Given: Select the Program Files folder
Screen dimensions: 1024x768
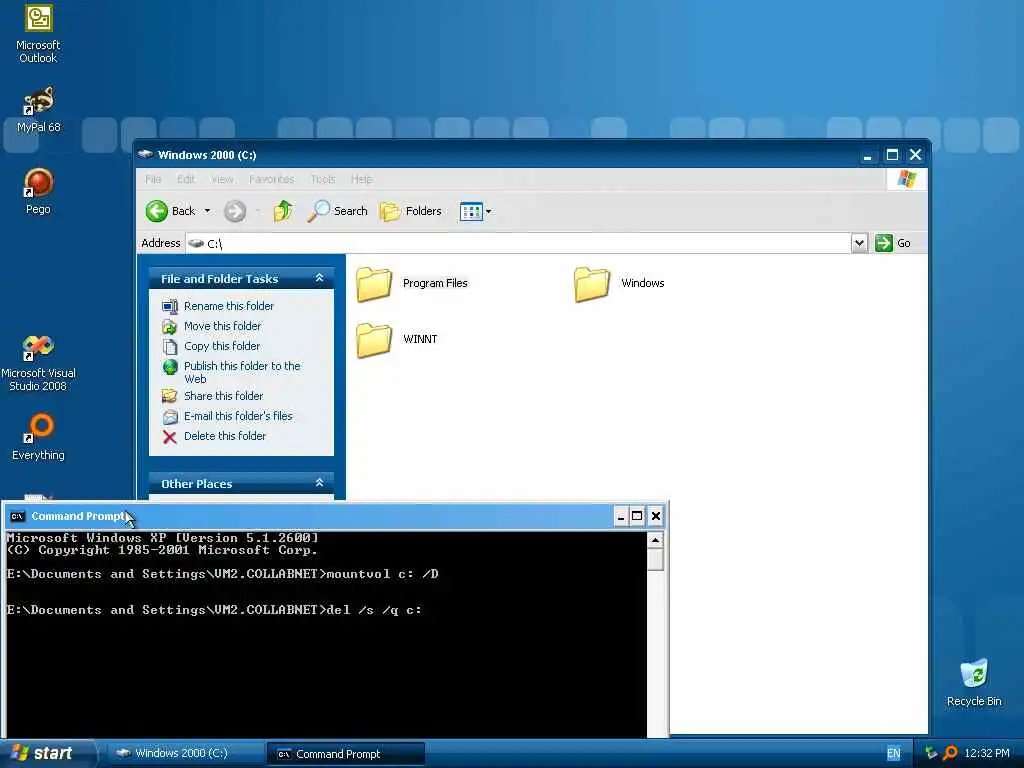Looking at the screenshot, I should point(412,283).
